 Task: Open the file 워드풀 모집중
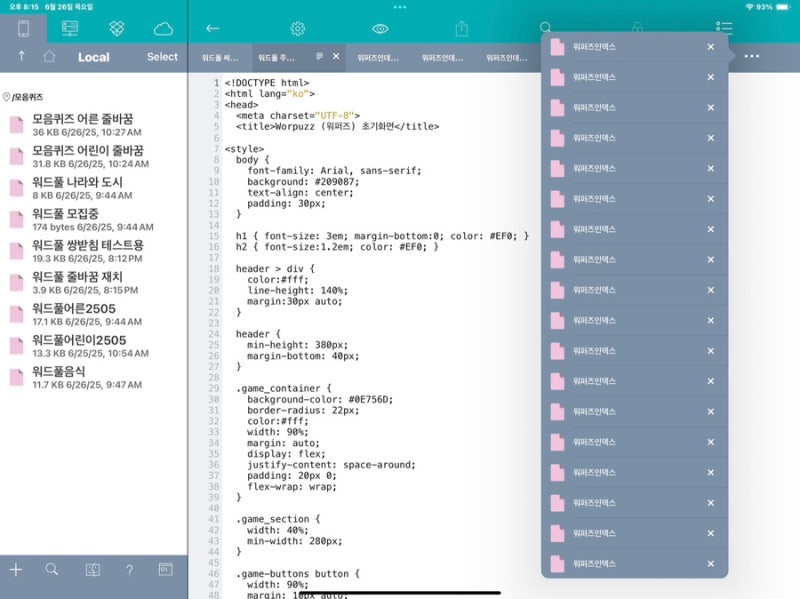94,220
